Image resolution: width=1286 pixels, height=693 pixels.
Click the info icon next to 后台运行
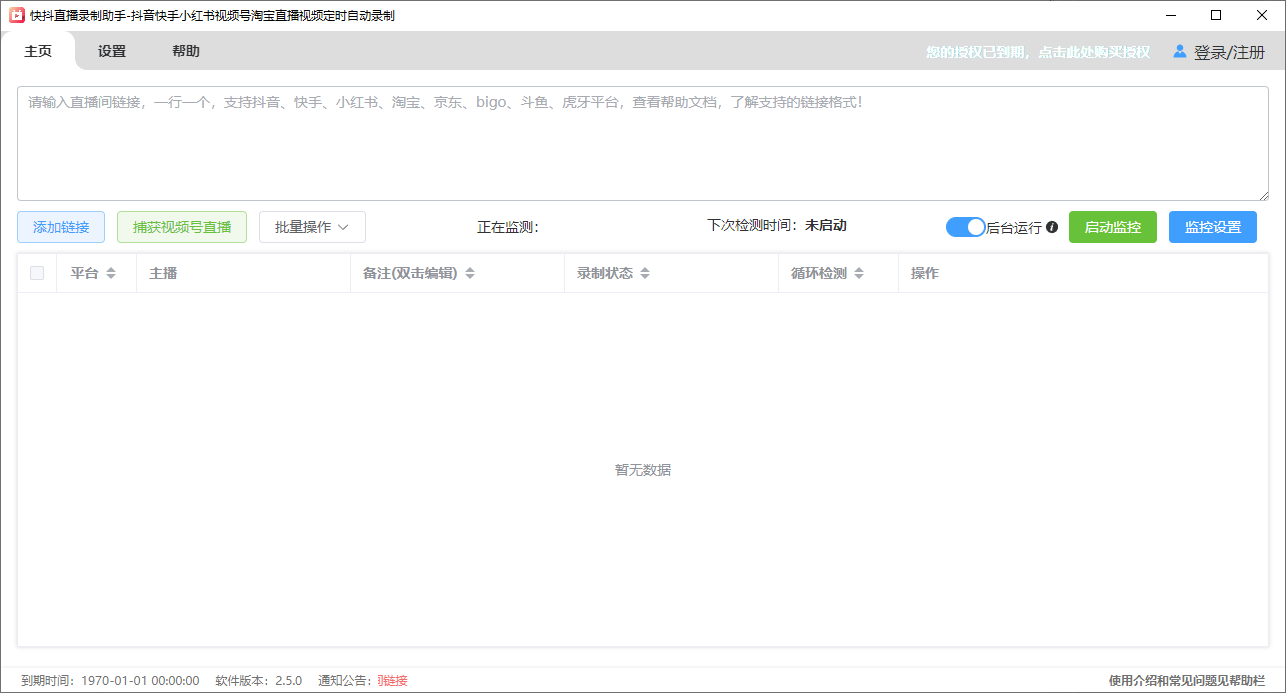pyautogui.click(x=1052, y=227)
